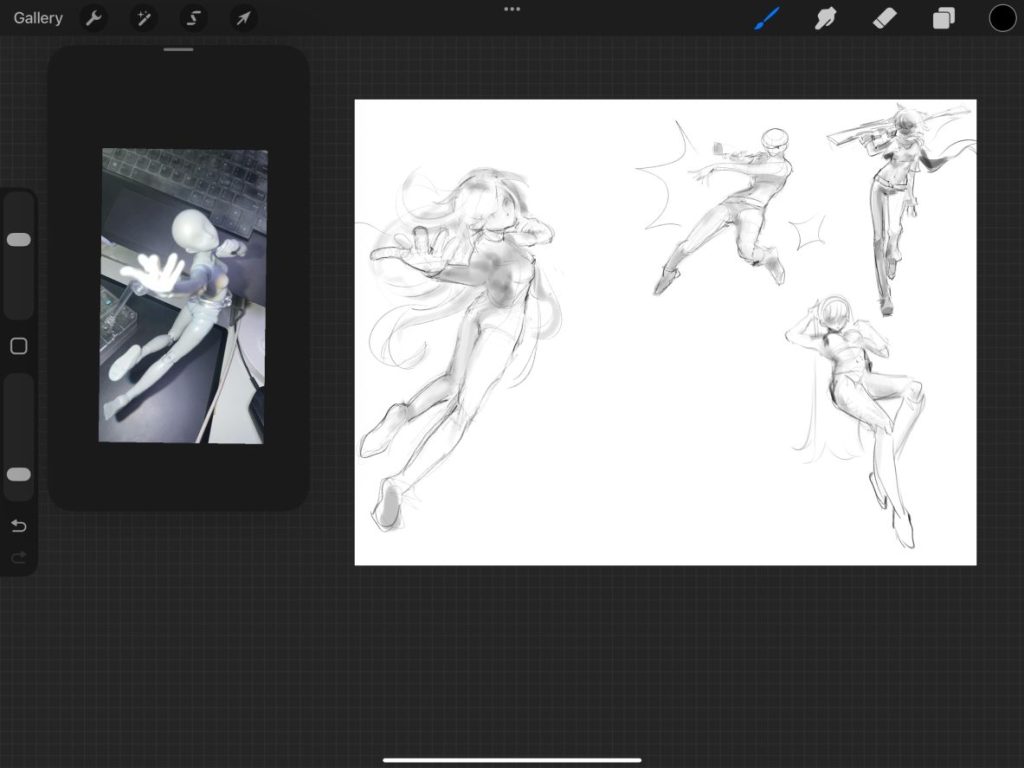Activate the Transform arrow tool
The height and width of the screenshot is (768, 1024).
coord(243,18)
